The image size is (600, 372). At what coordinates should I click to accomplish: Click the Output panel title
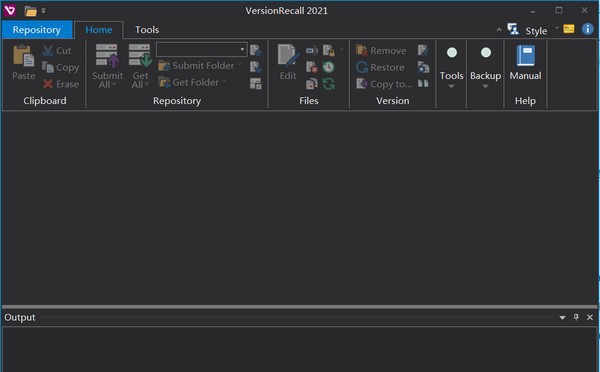click(20, 318)
